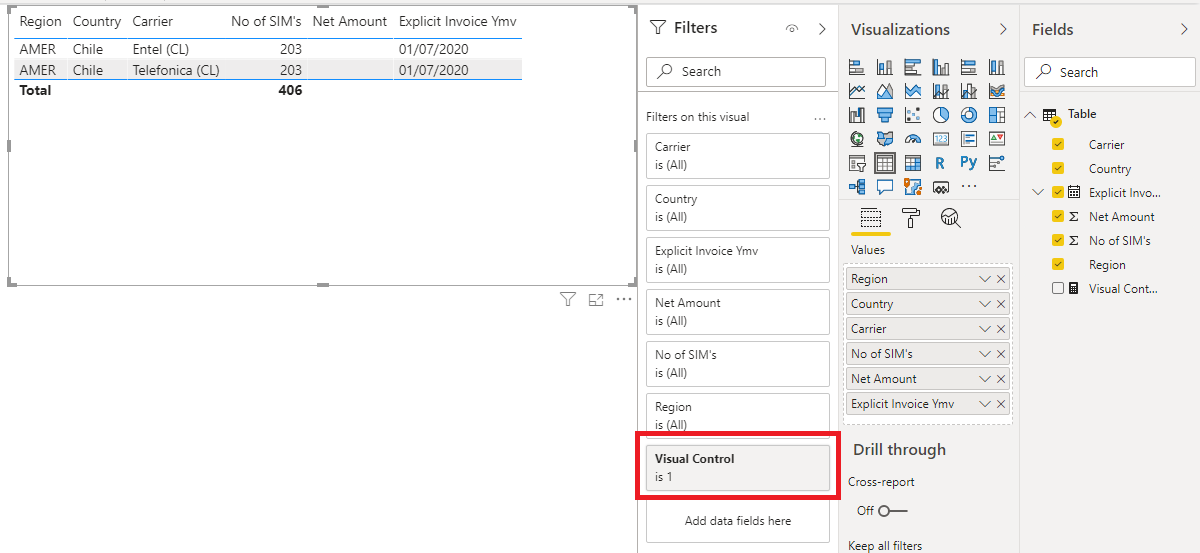This screenshot has width=1200, height=553.
Task: Select the line chart visualization
Action: (x=857, y=91)
